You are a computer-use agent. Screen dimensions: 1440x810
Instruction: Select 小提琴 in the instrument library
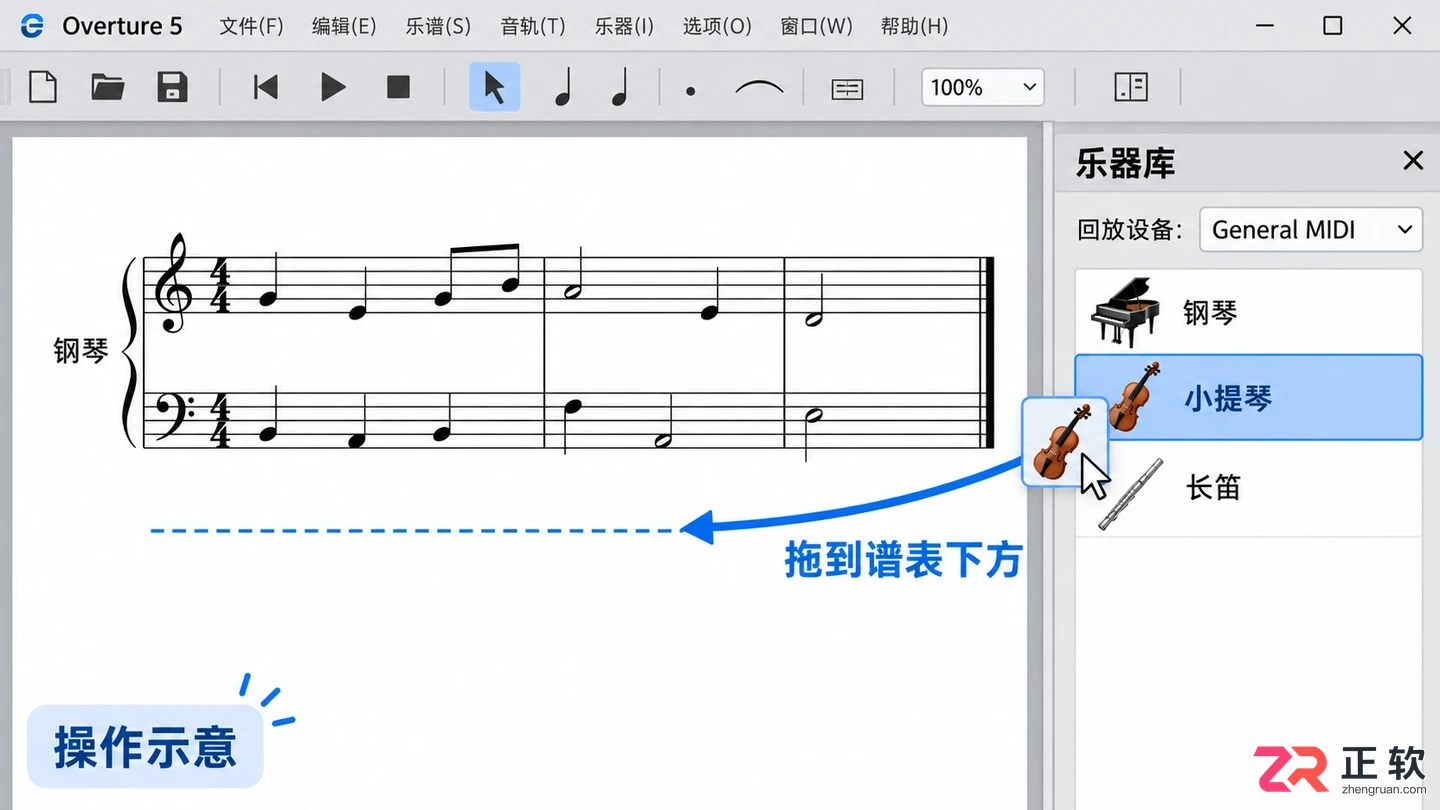1248,397
